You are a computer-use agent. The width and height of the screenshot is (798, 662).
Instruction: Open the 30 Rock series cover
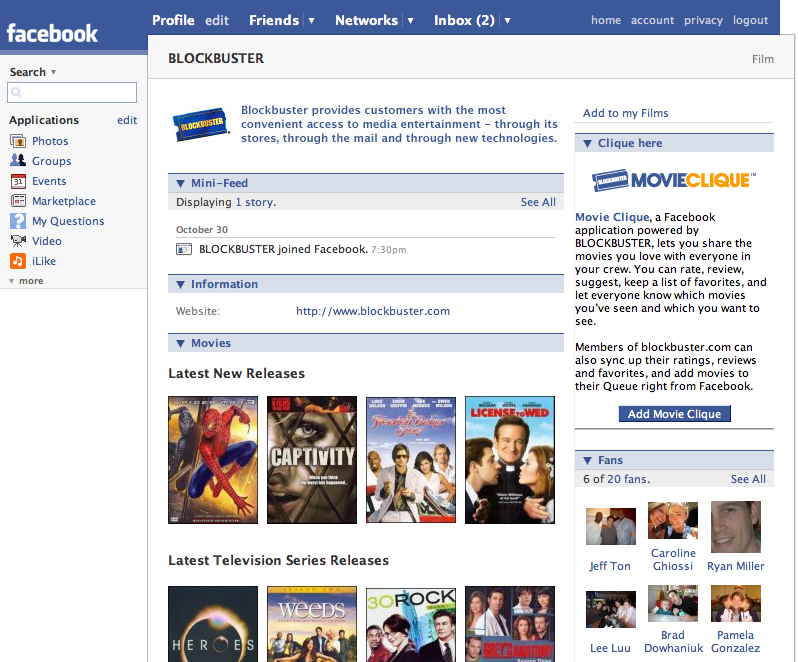(411, 624)
